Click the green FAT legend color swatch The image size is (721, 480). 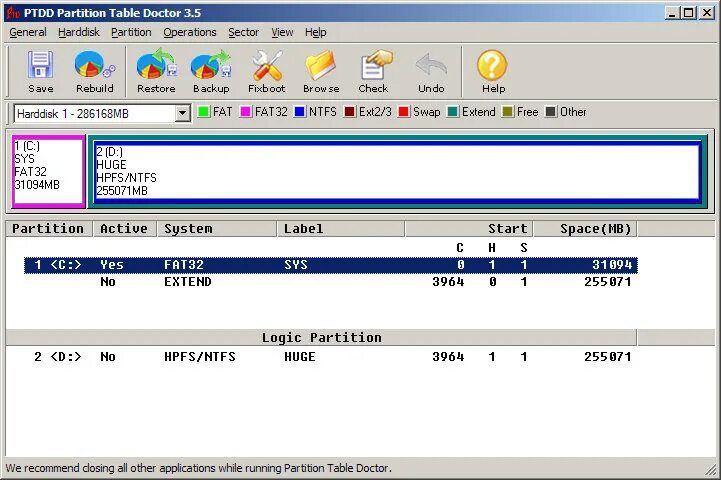203,112
